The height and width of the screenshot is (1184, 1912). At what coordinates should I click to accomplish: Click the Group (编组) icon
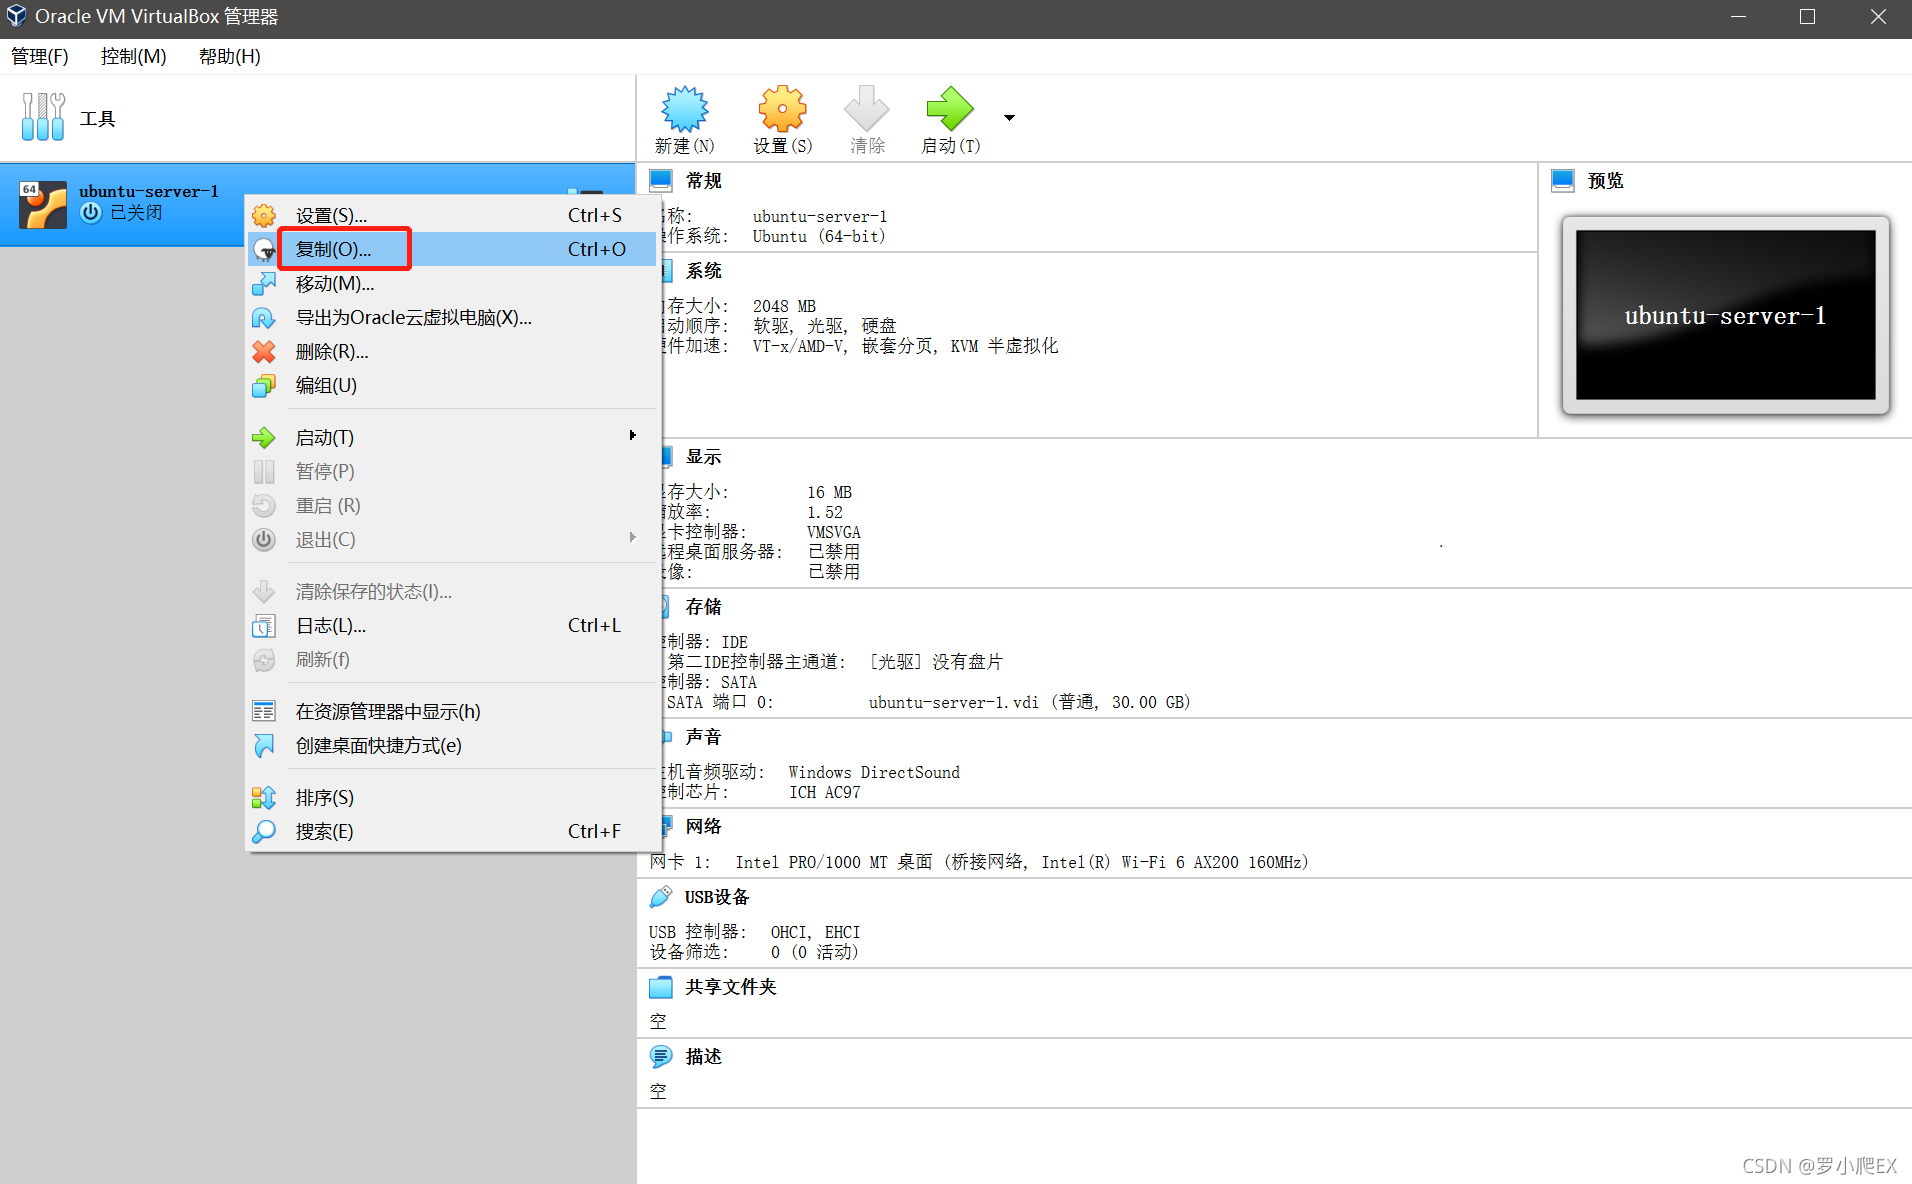point(264,386)
